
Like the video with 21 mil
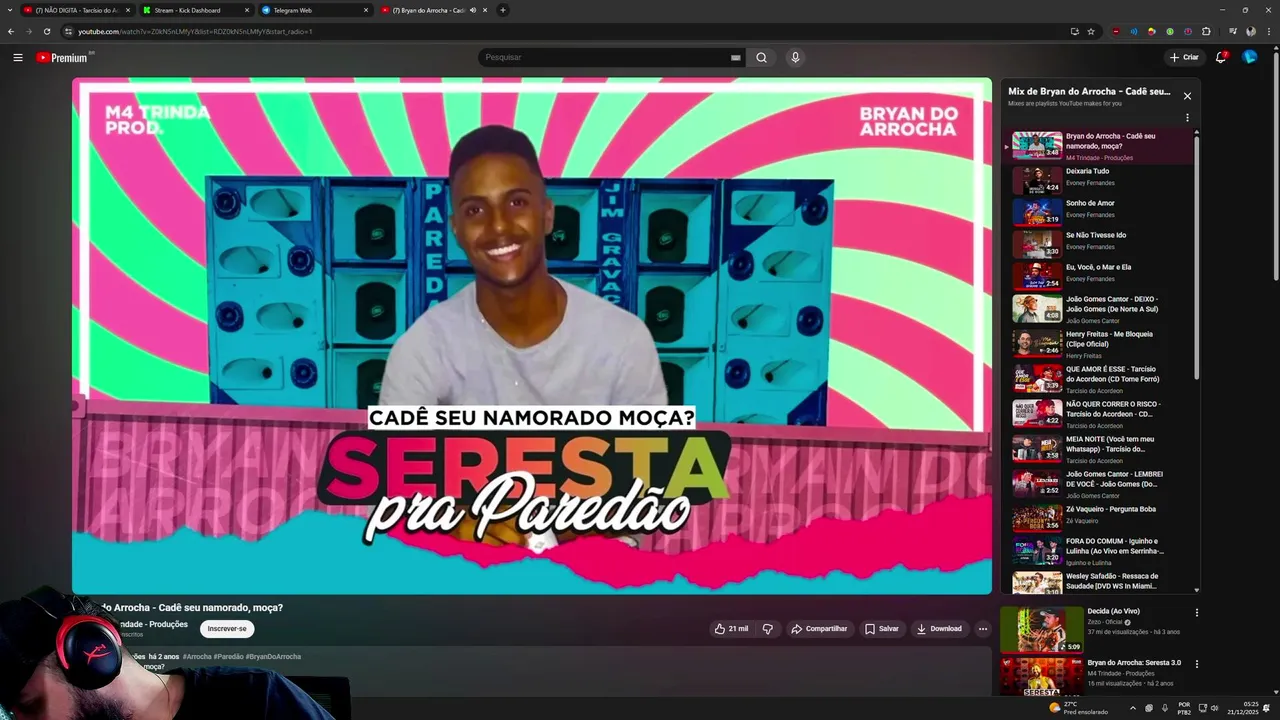pyautogui.click(x=731, y=629)
